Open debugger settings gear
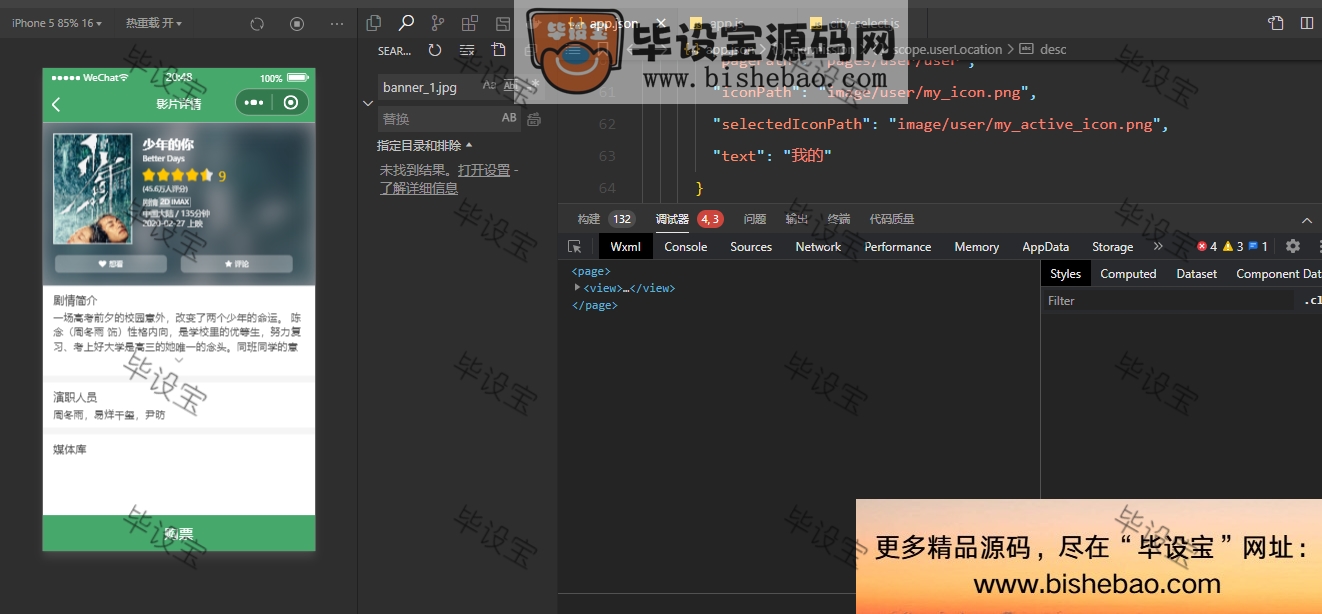This screenshot has width=1322, height=614. pyautogui.click(x=1293, y=246)
